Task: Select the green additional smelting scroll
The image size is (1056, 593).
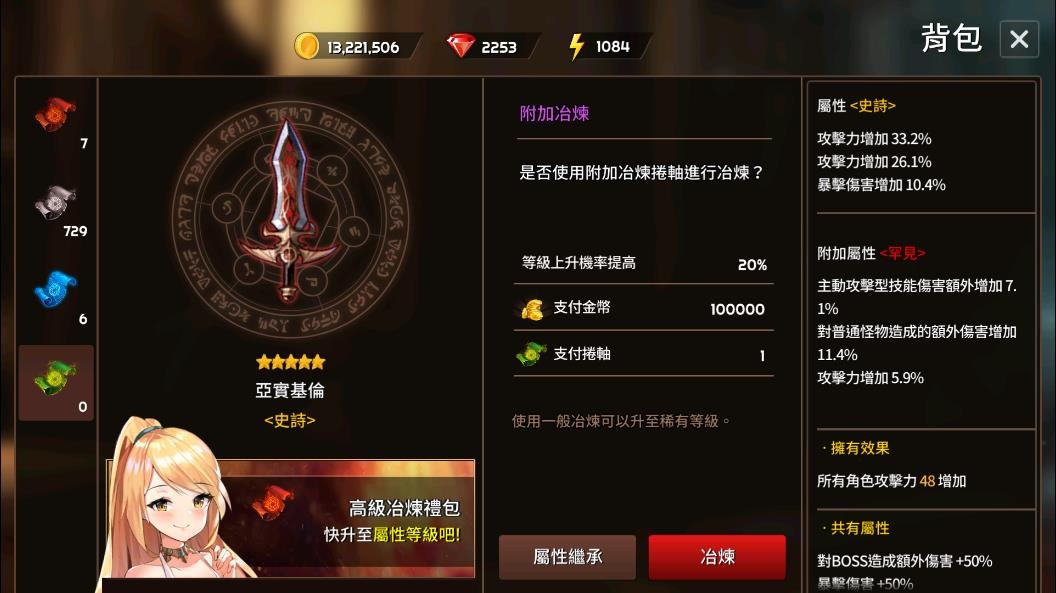Action: click(x=55, y=378)
